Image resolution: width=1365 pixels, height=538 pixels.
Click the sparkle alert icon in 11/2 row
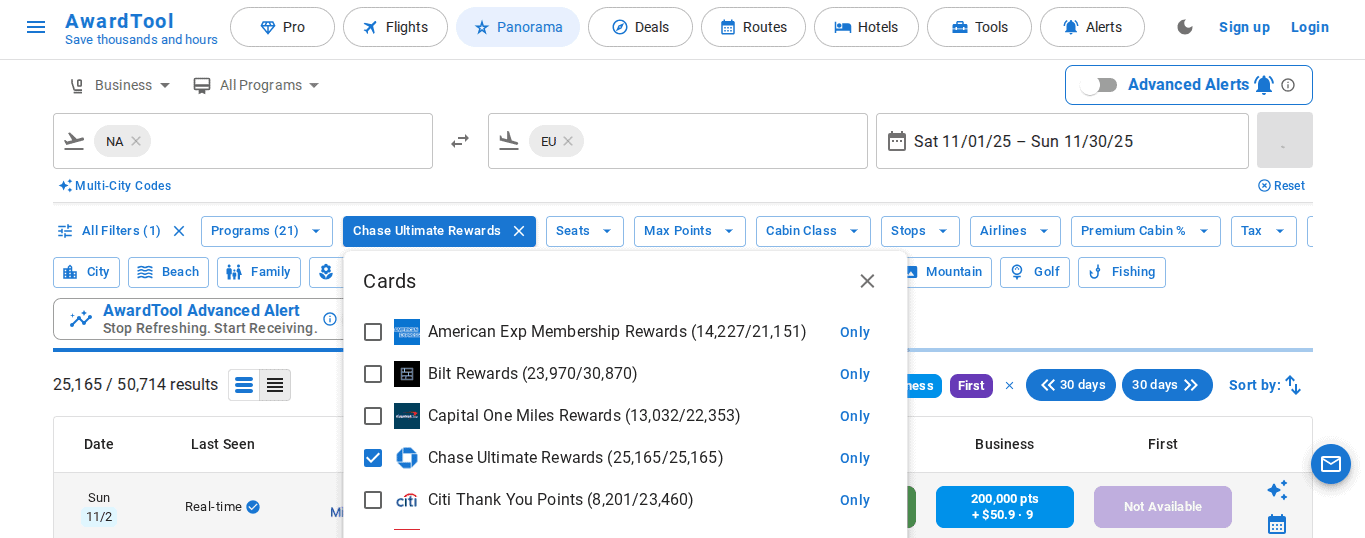pyautogui.click(x=1277, y=490)
